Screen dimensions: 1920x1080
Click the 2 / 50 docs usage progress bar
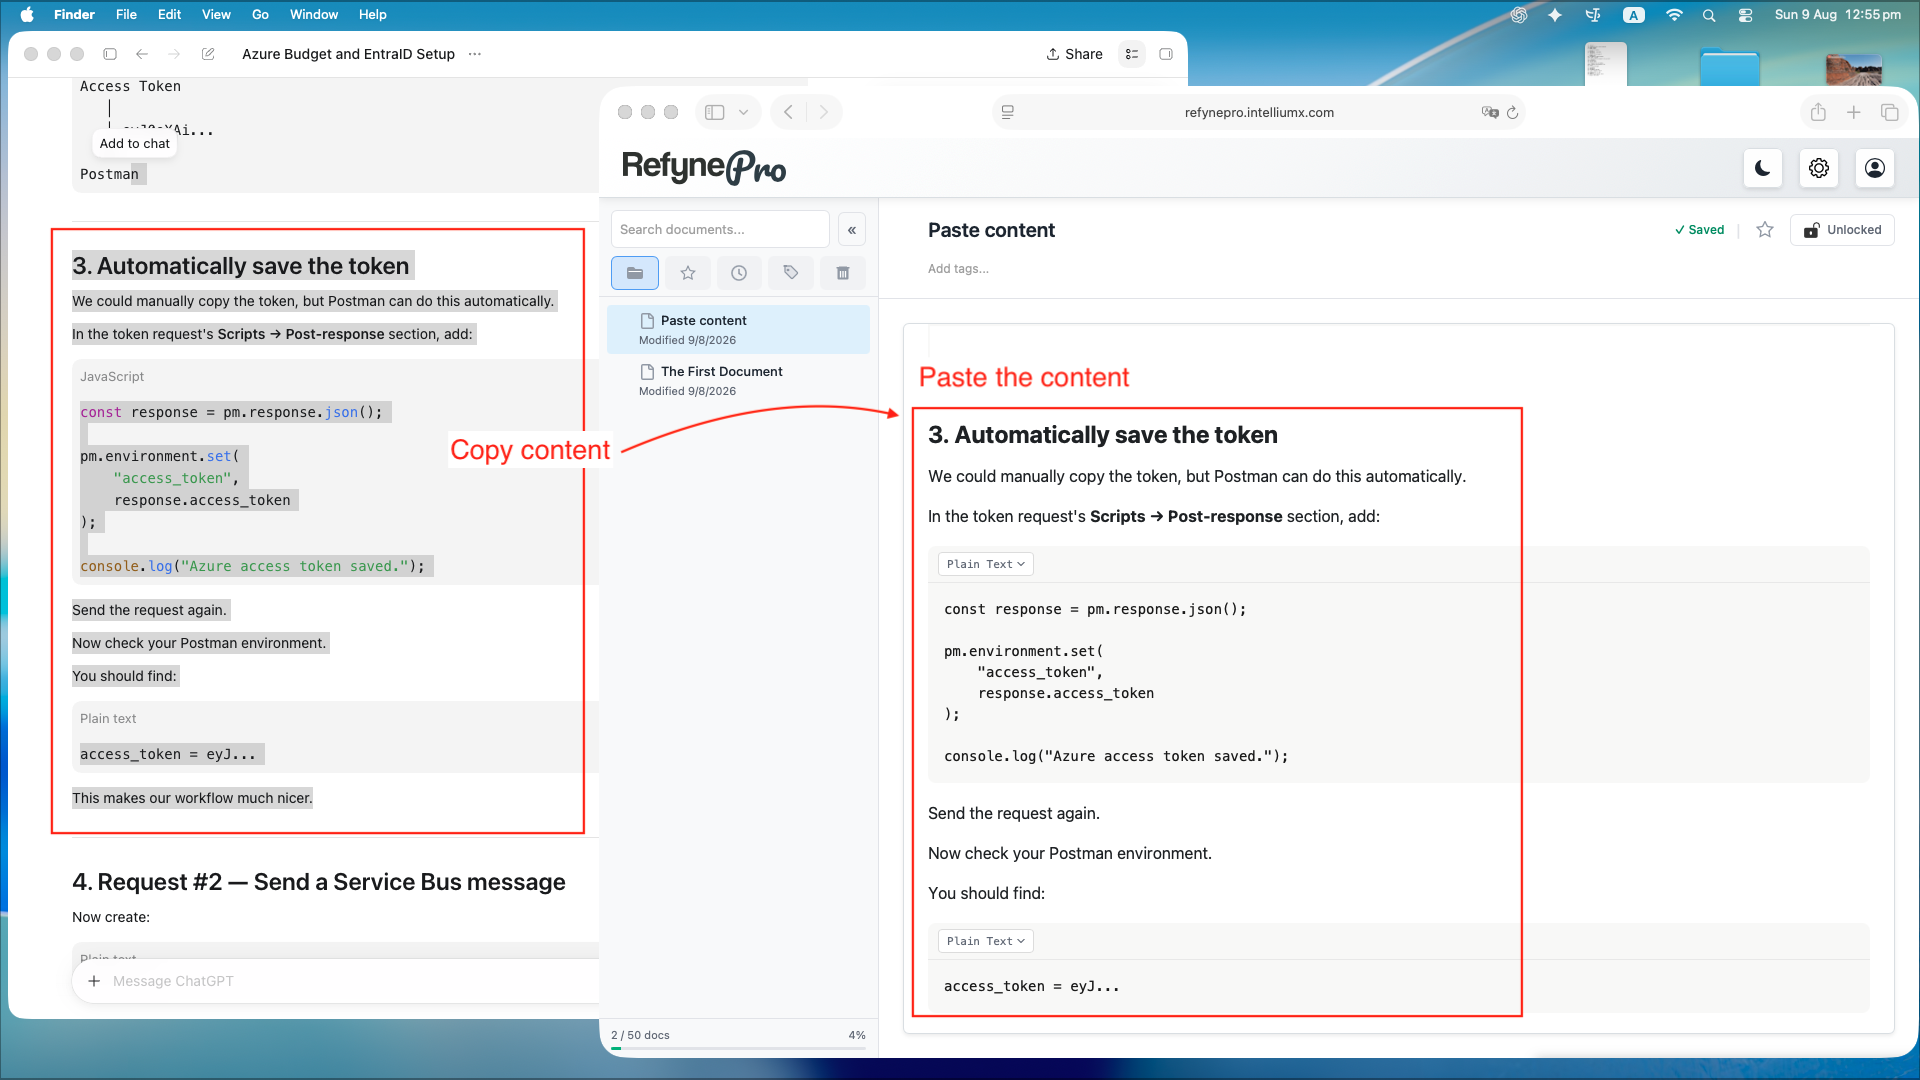pyautogui.click(x=738, y=1048)
